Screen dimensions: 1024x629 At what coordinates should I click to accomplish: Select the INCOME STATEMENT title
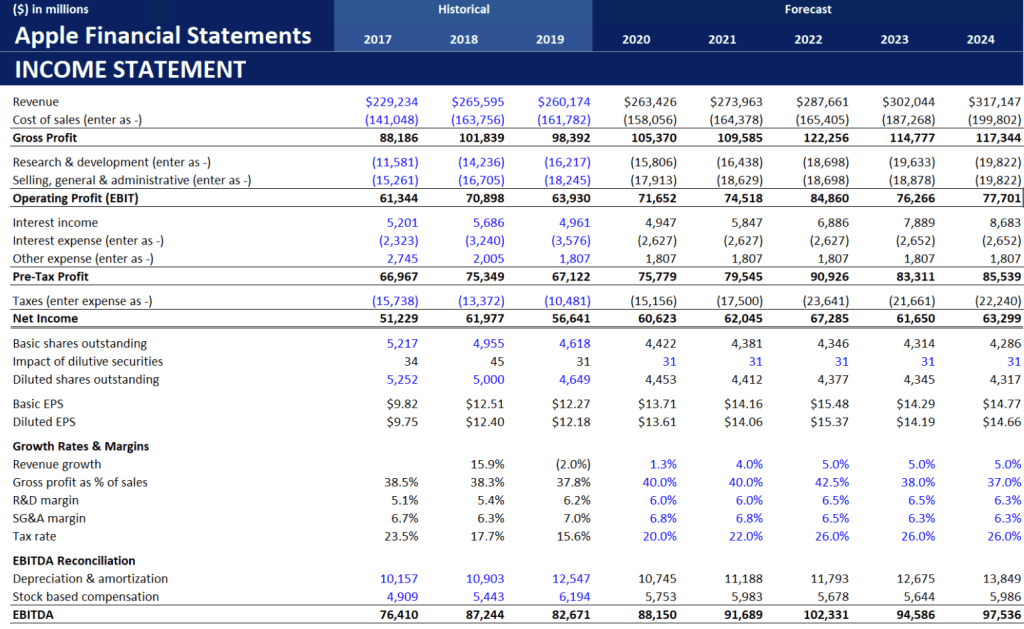(x=130, y=70)
